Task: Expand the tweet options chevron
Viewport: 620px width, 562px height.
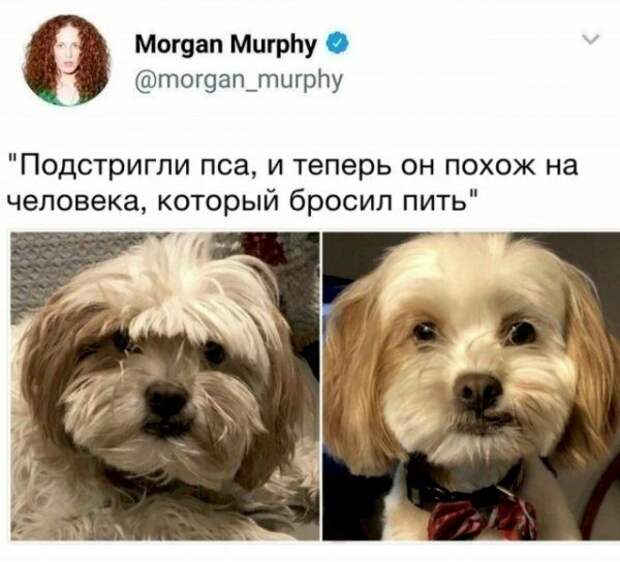Action: point(591,38)
